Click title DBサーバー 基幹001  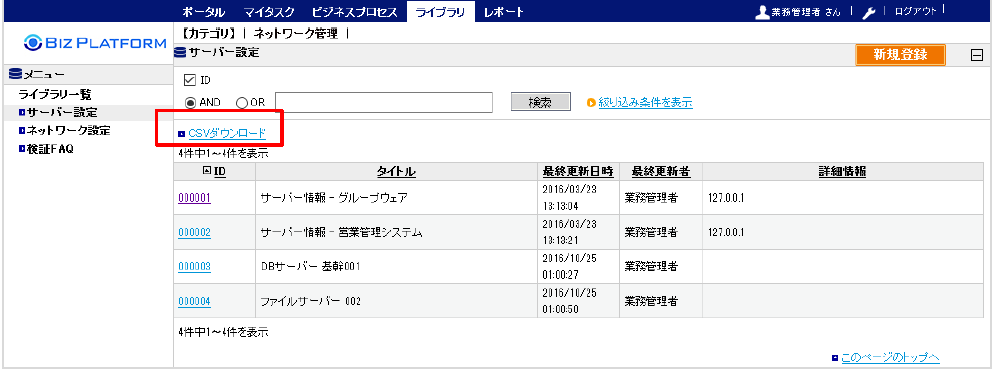tap(310, 267)
